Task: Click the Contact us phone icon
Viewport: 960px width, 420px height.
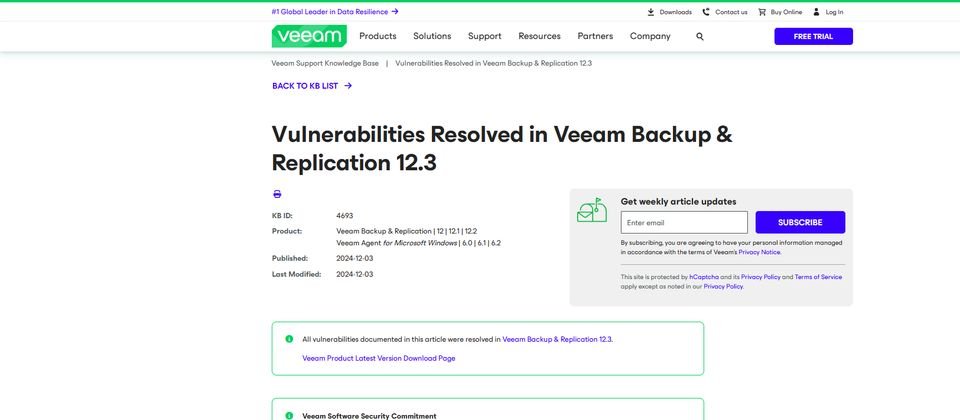Action: [706, 12]
